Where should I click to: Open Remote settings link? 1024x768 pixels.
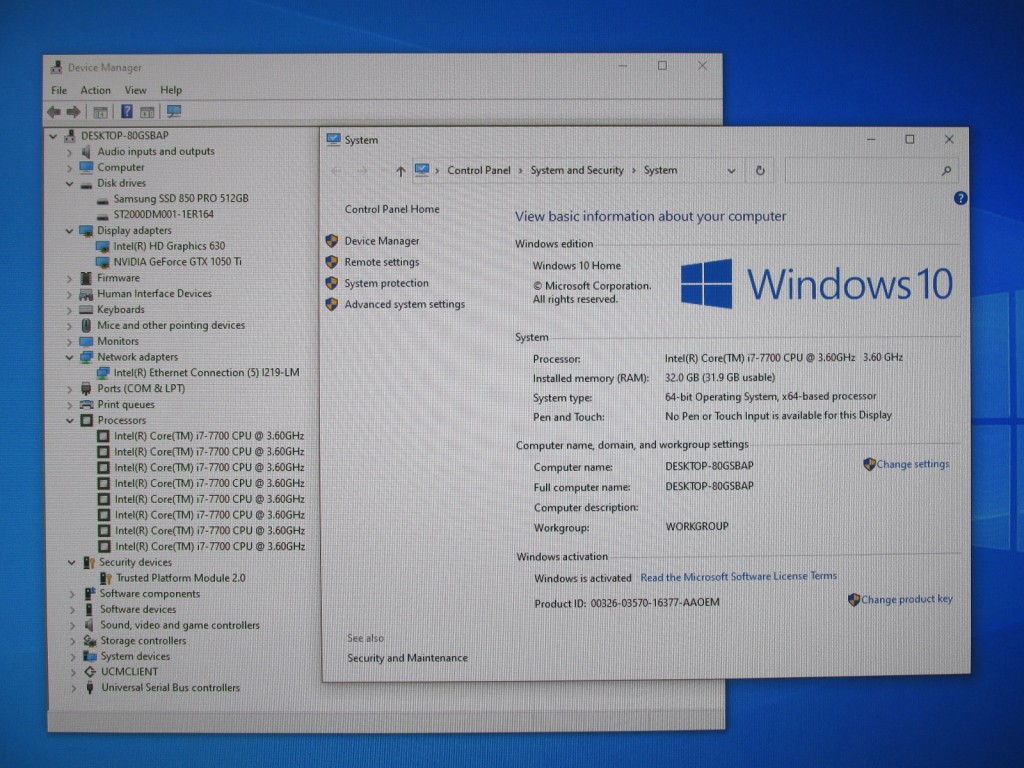tap(382, 262)
